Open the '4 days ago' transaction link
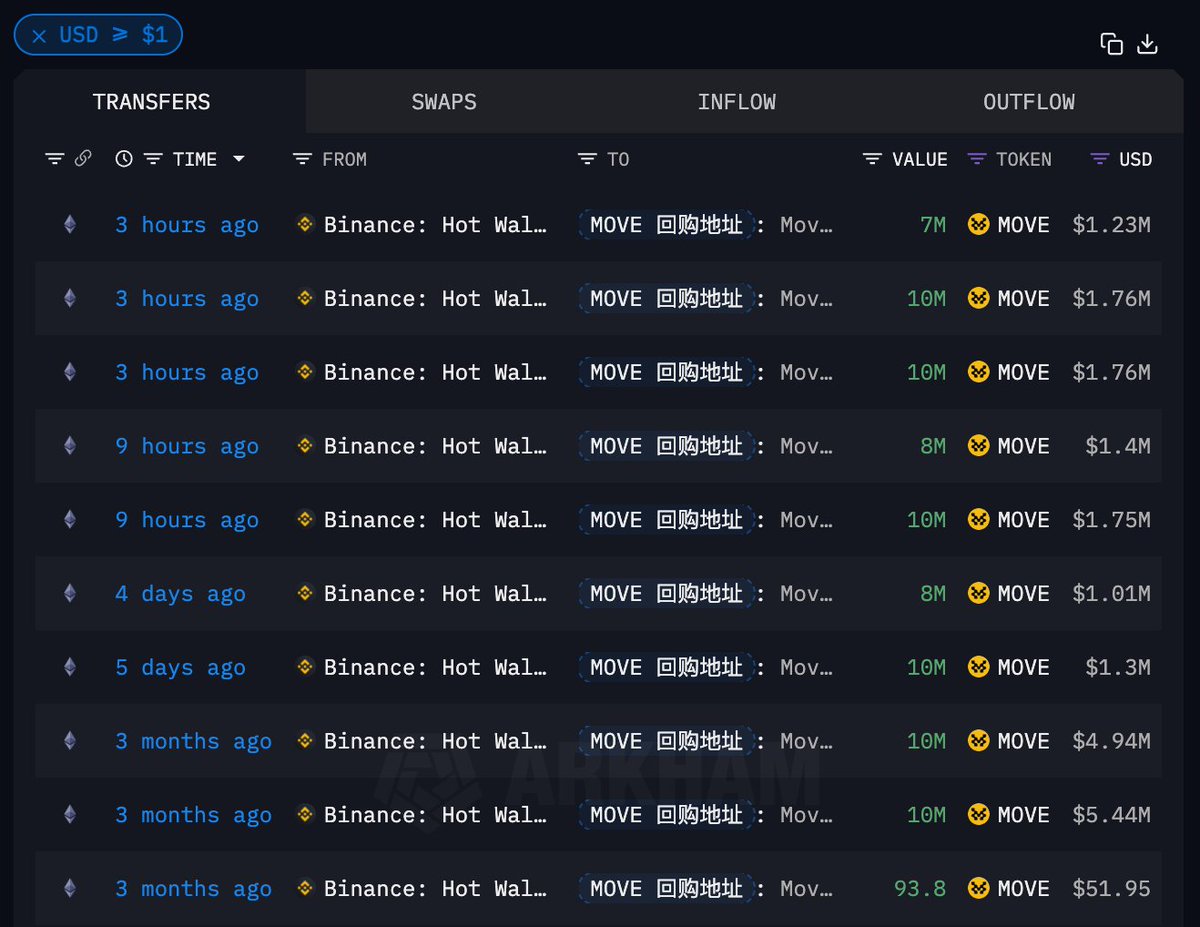 180,594
